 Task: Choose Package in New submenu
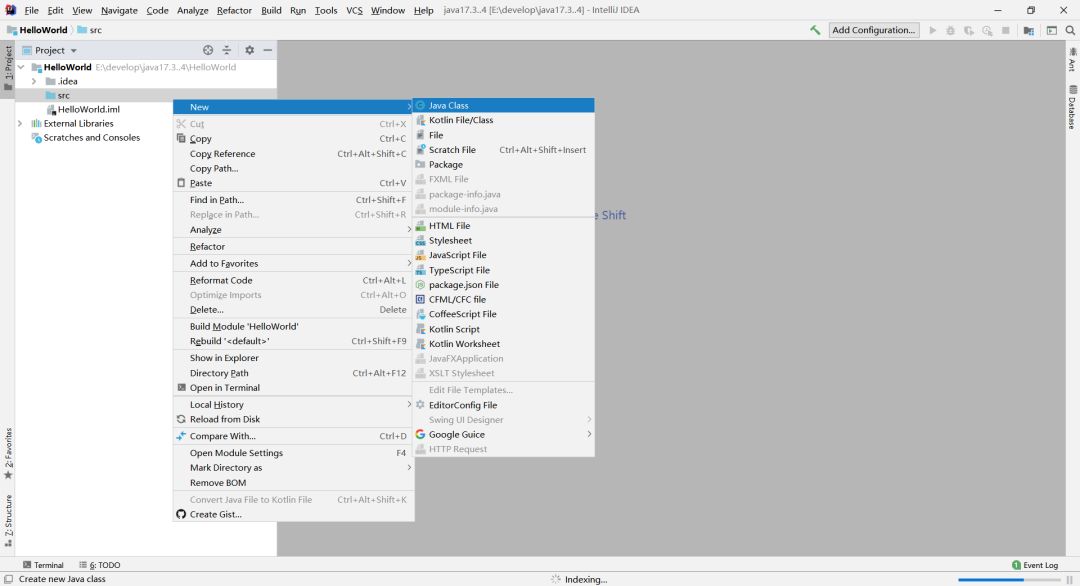[503, 165]
